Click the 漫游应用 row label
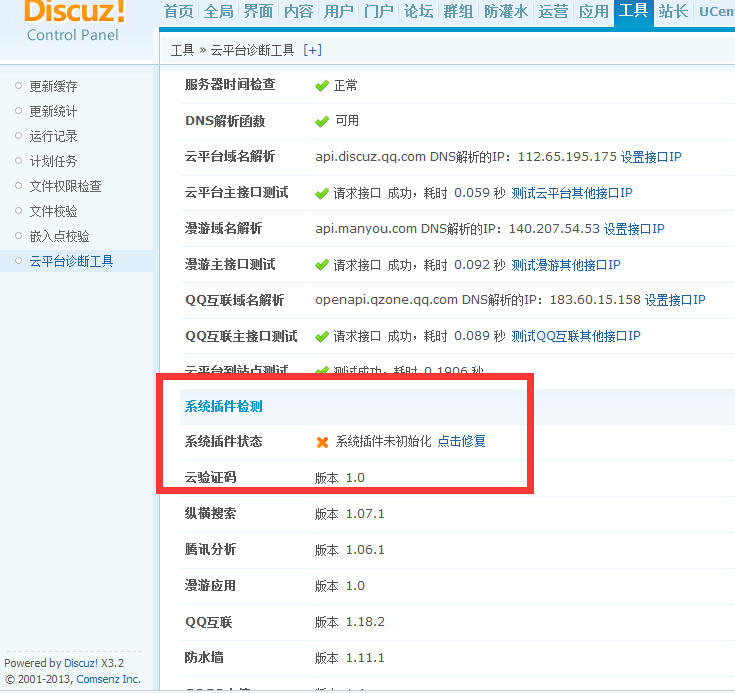This screenshot has height=693, width=735. point(210,585)
